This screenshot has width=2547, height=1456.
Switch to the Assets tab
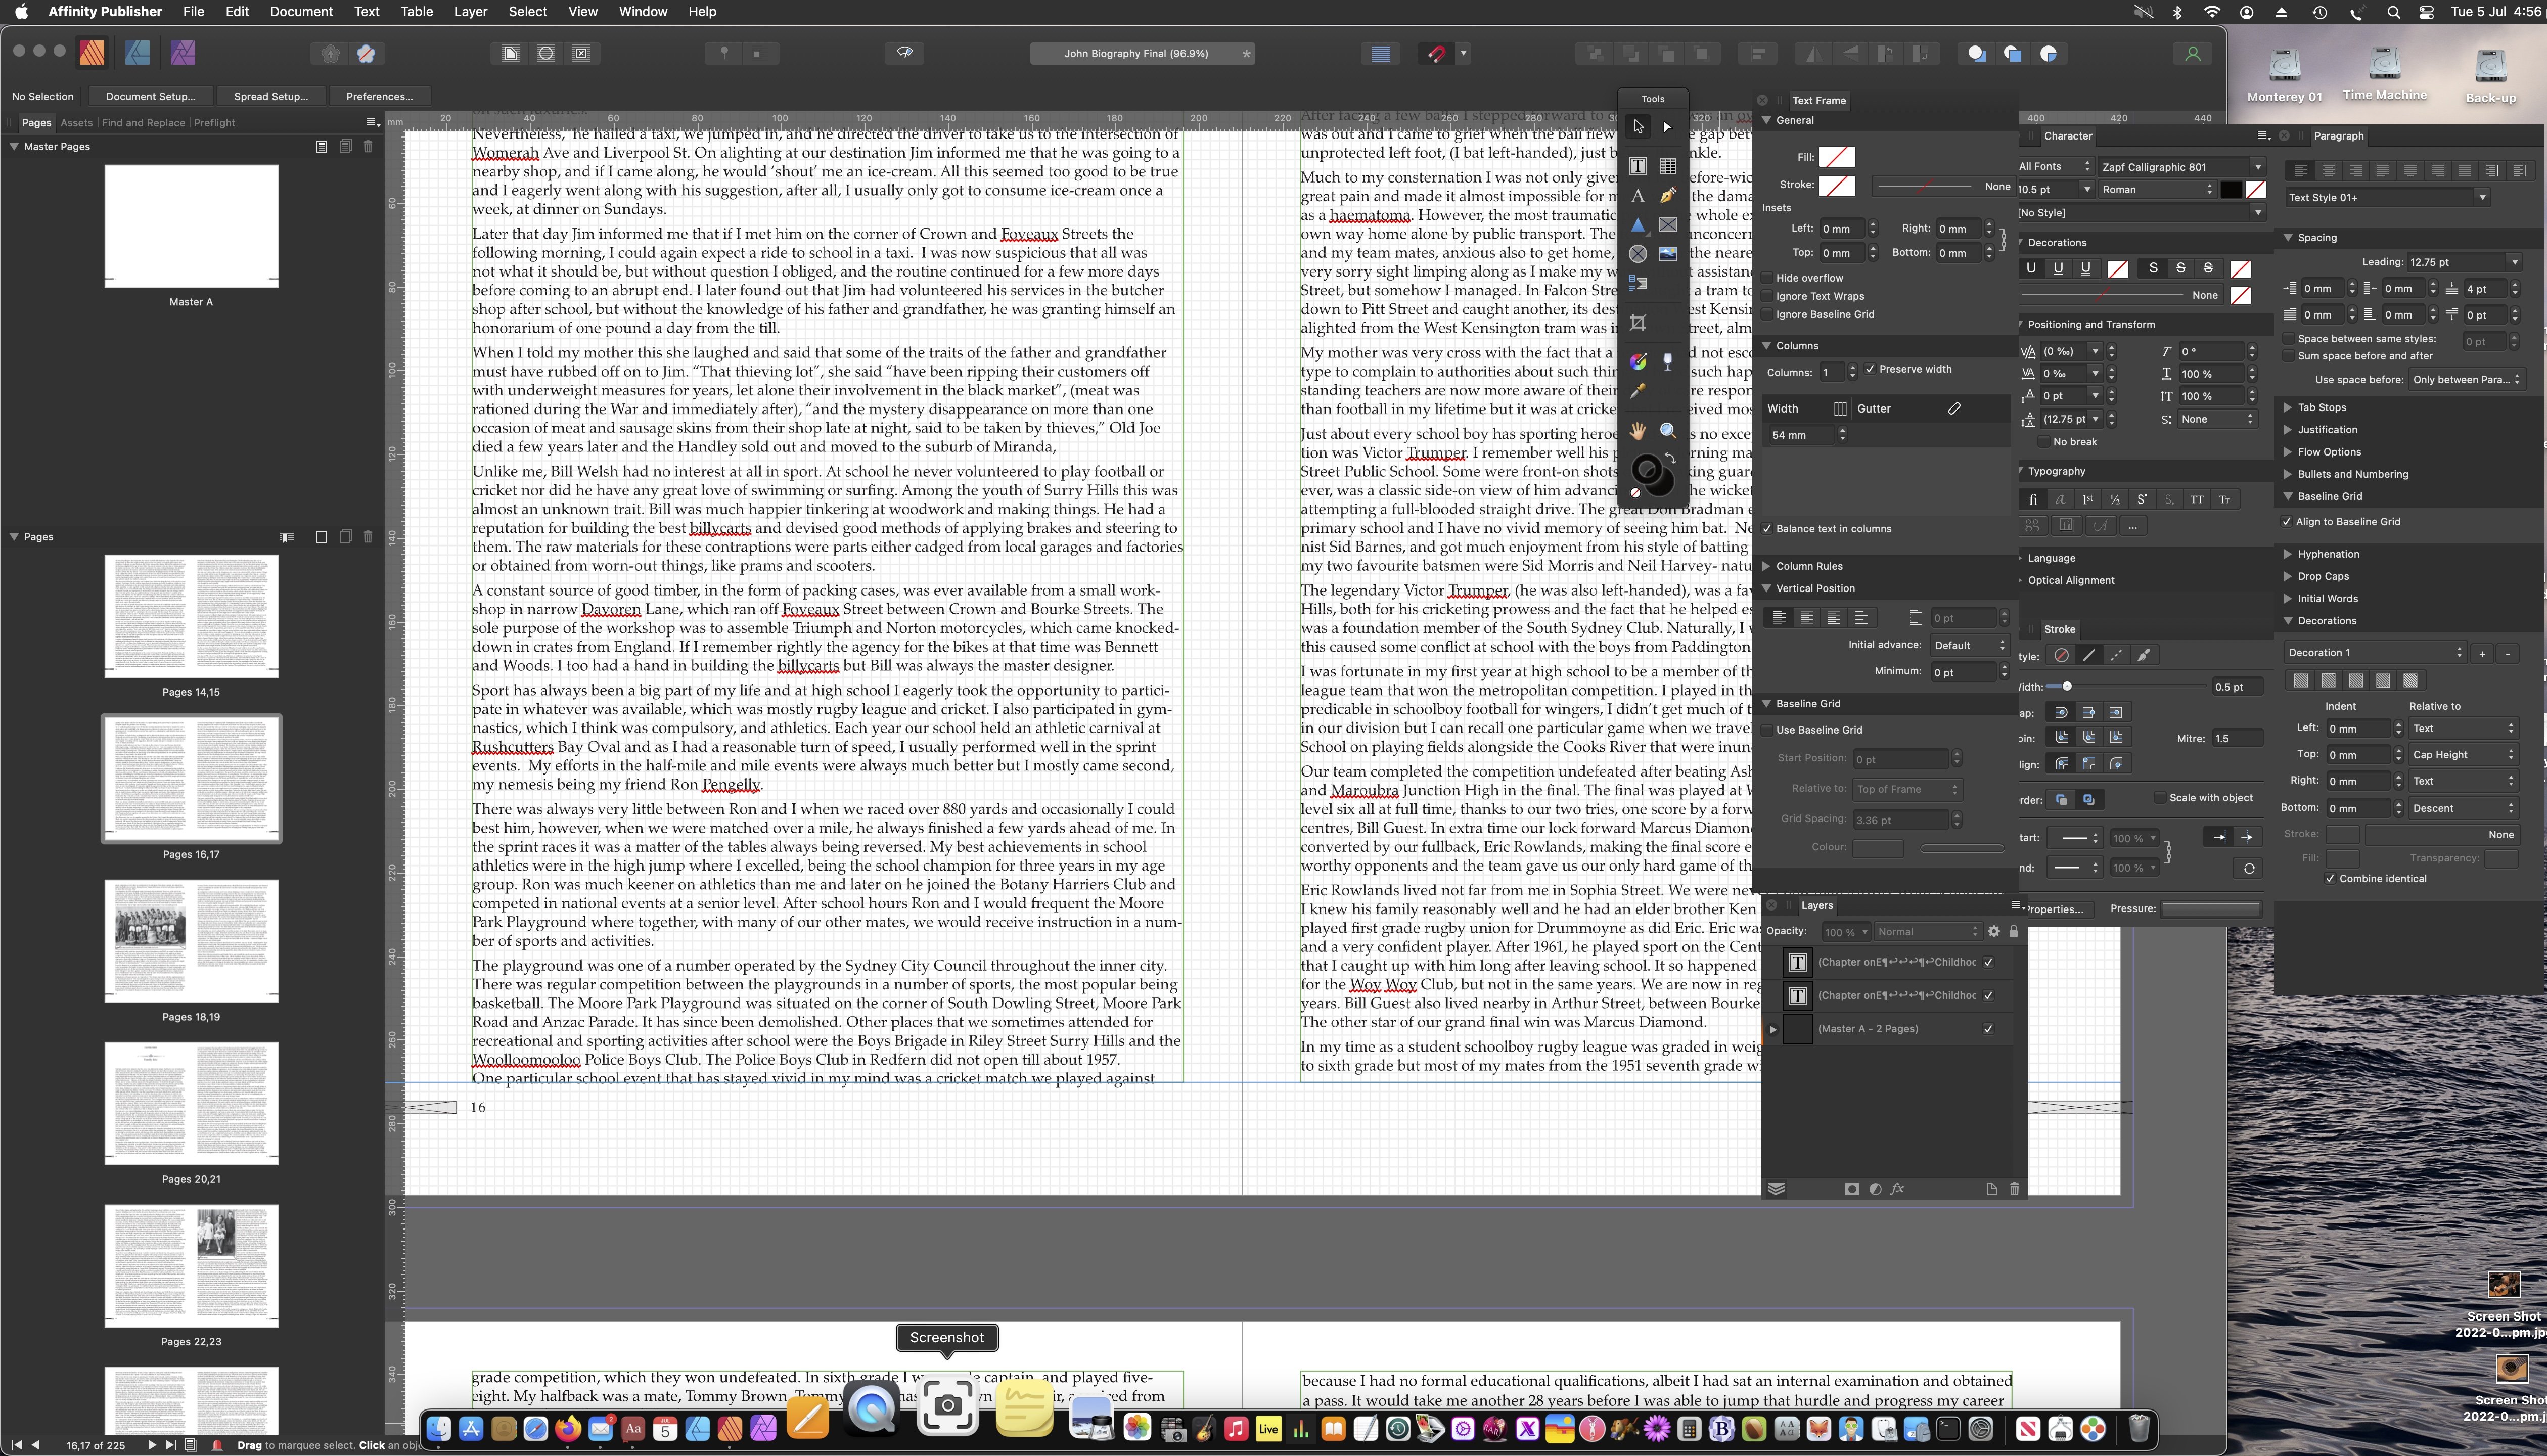click(76, 123)
